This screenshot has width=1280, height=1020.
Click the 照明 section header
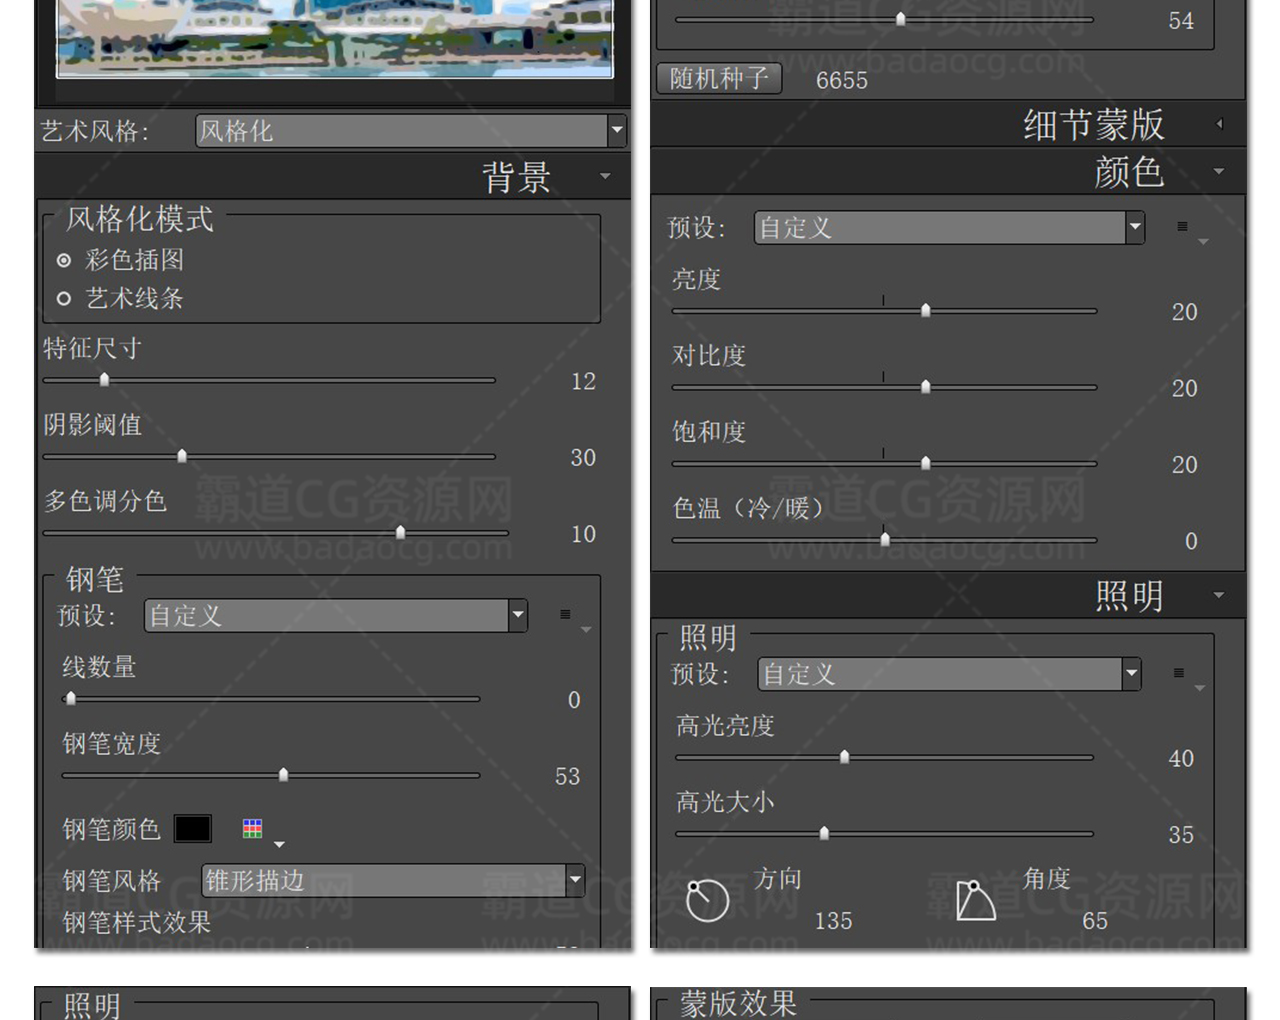click(1128, 596)
